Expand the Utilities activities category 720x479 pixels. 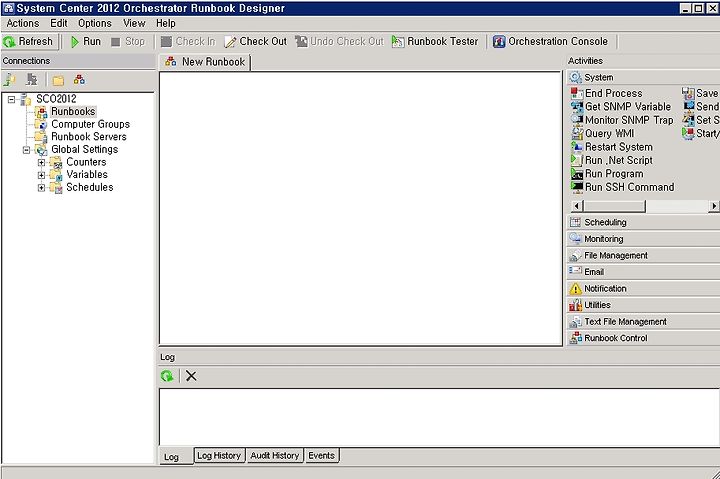(x=644, y=305)
